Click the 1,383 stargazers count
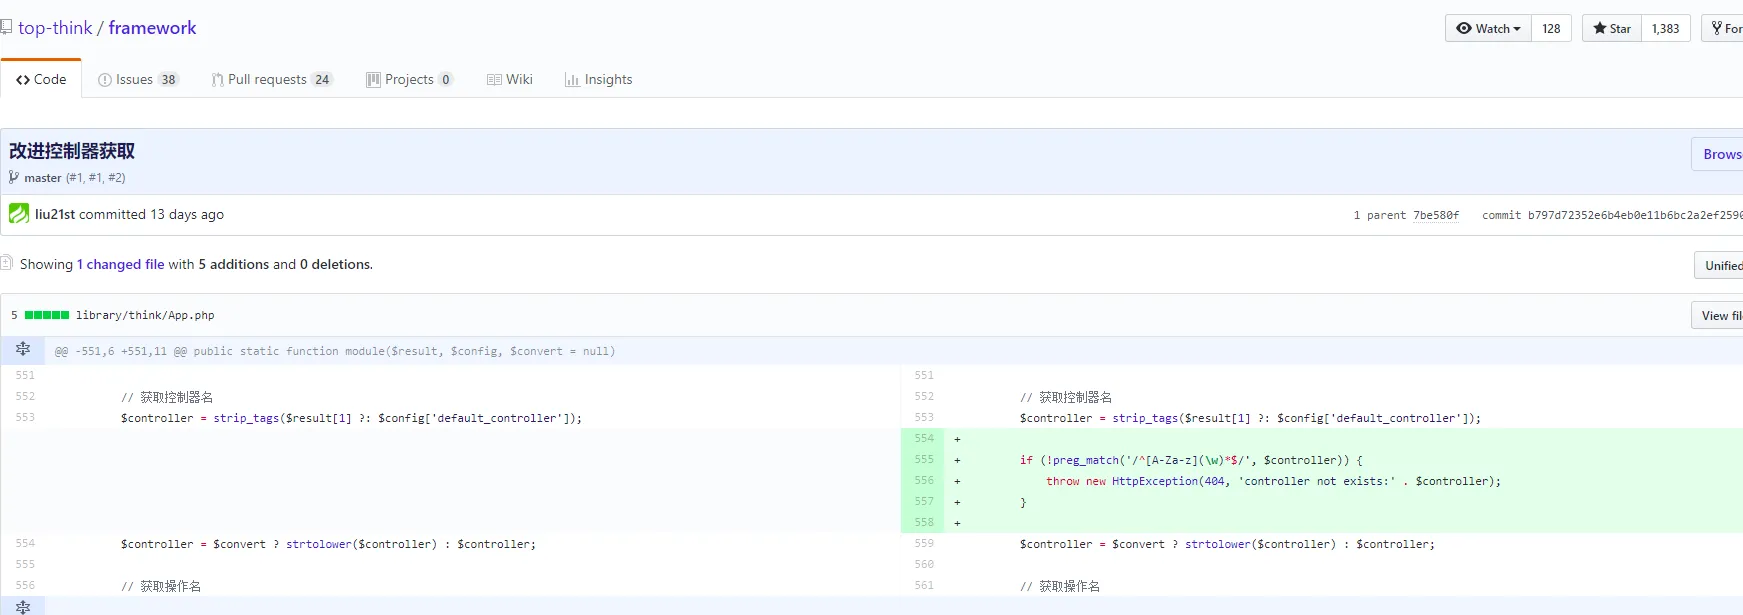 coord(1665,28)
